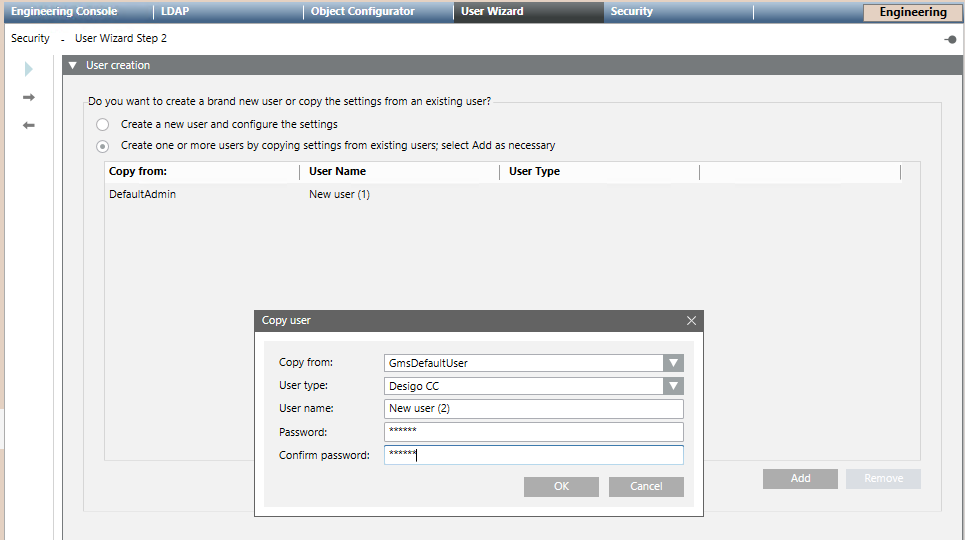Click the Engineering mode button
The width and height of the screenshot is (965, 540).
click(x=912, y=13)
